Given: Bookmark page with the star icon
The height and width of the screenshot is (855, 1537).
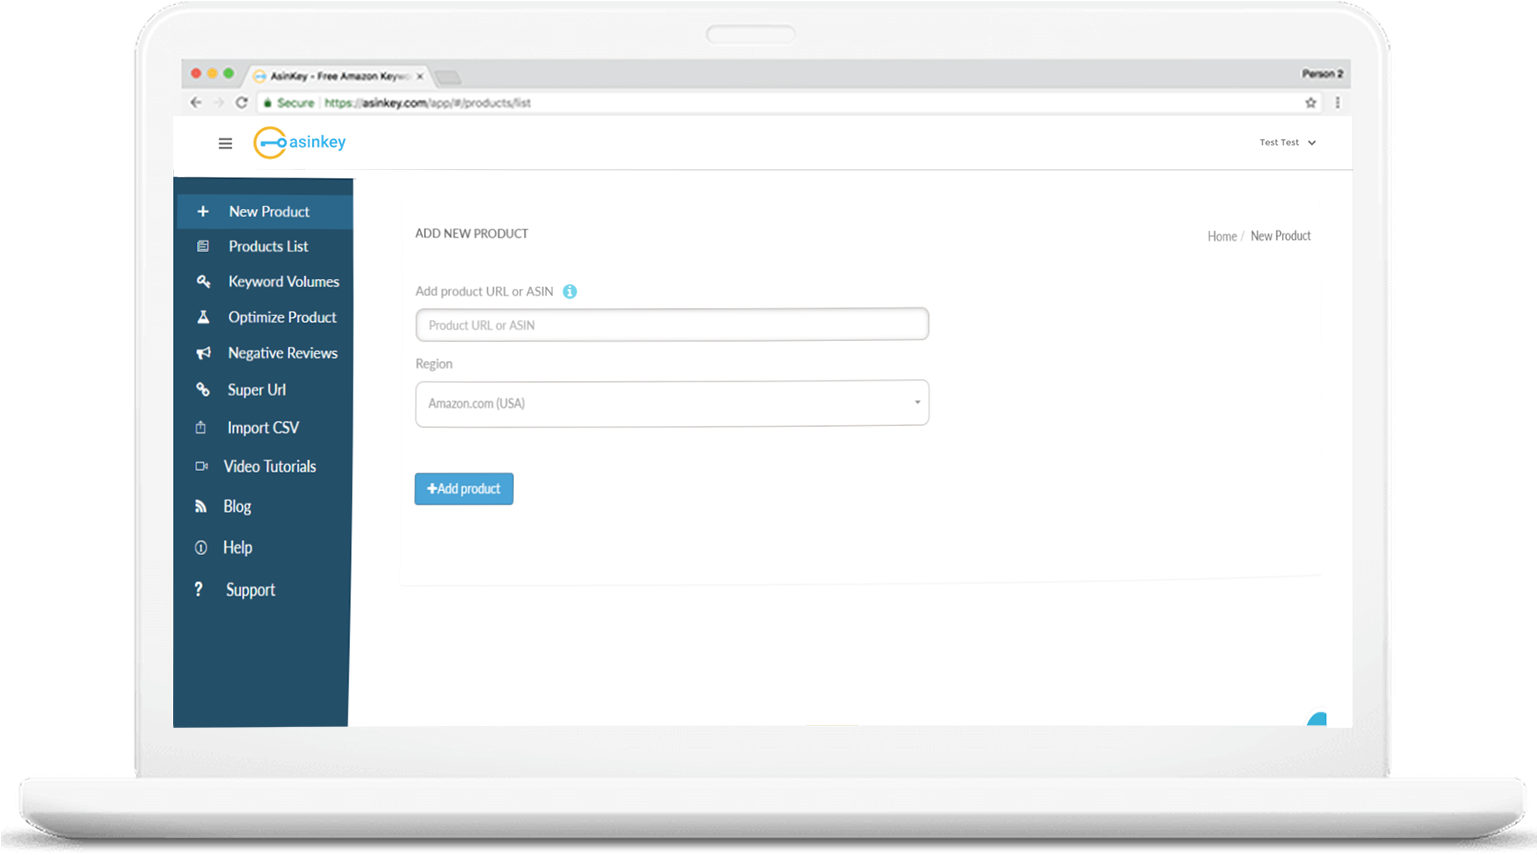Looking at the screenshot, I should pos(1310,103).
